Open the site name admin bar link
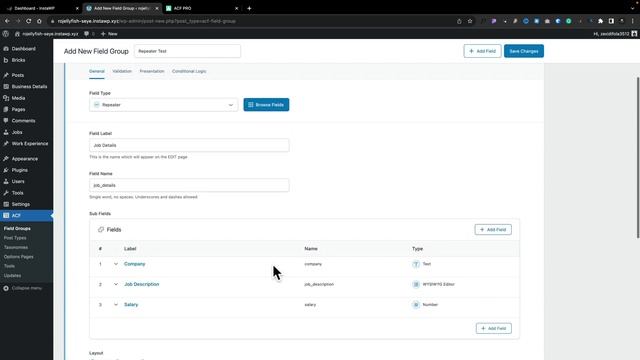The height and width of the screenshot is (360, 640). 47,34
